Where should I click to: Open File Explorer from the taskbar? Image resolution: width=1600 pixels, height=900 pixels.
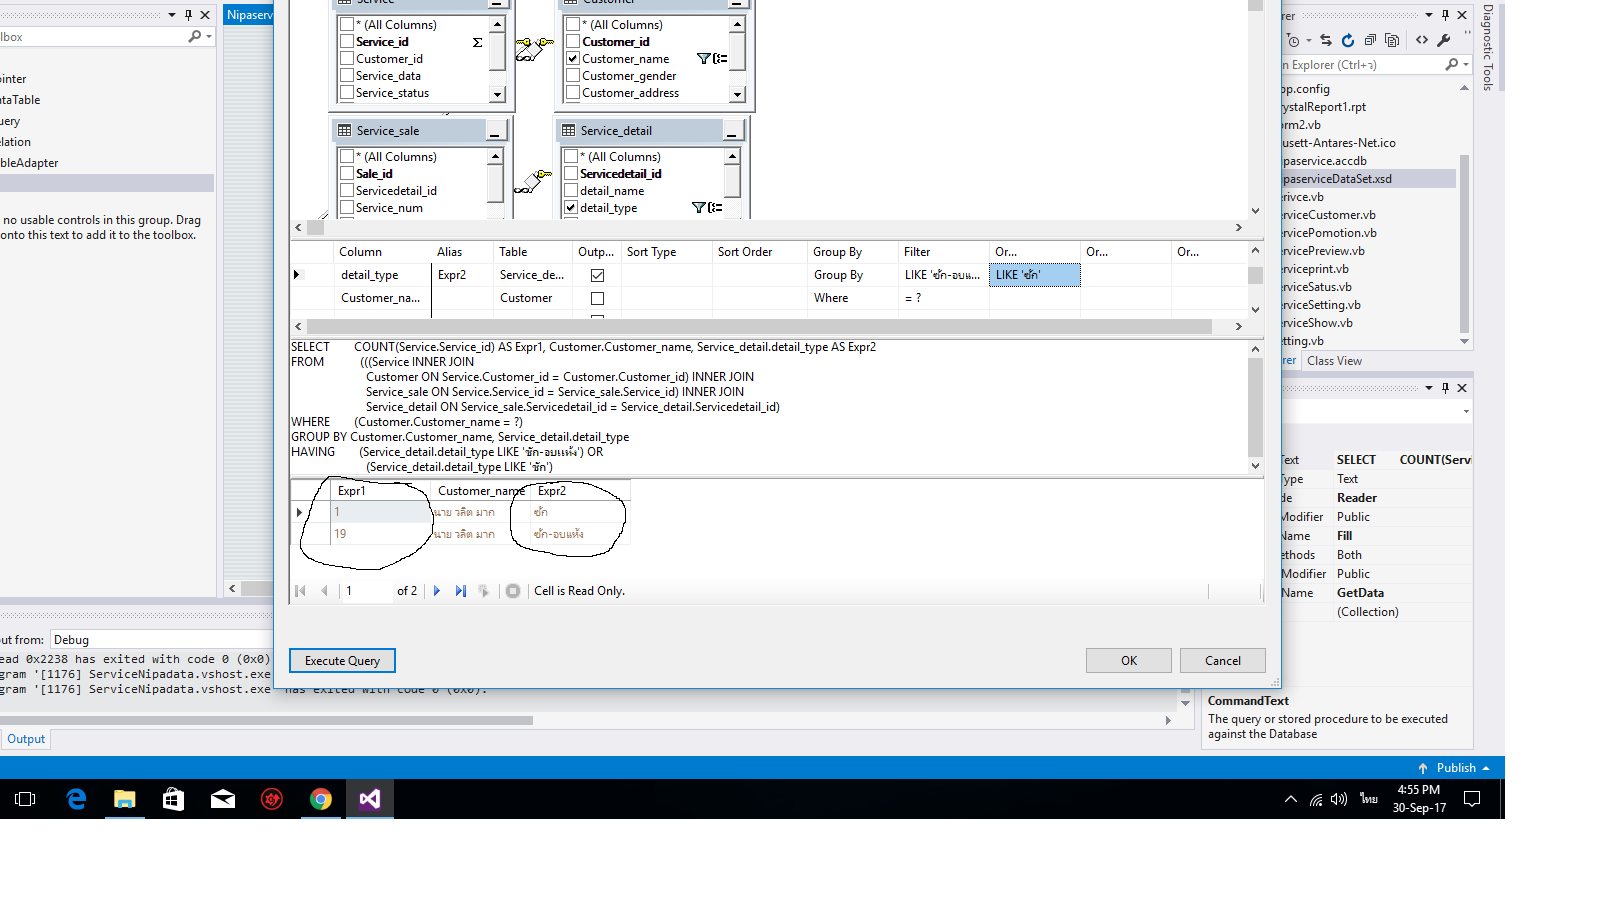click(125, 799)
